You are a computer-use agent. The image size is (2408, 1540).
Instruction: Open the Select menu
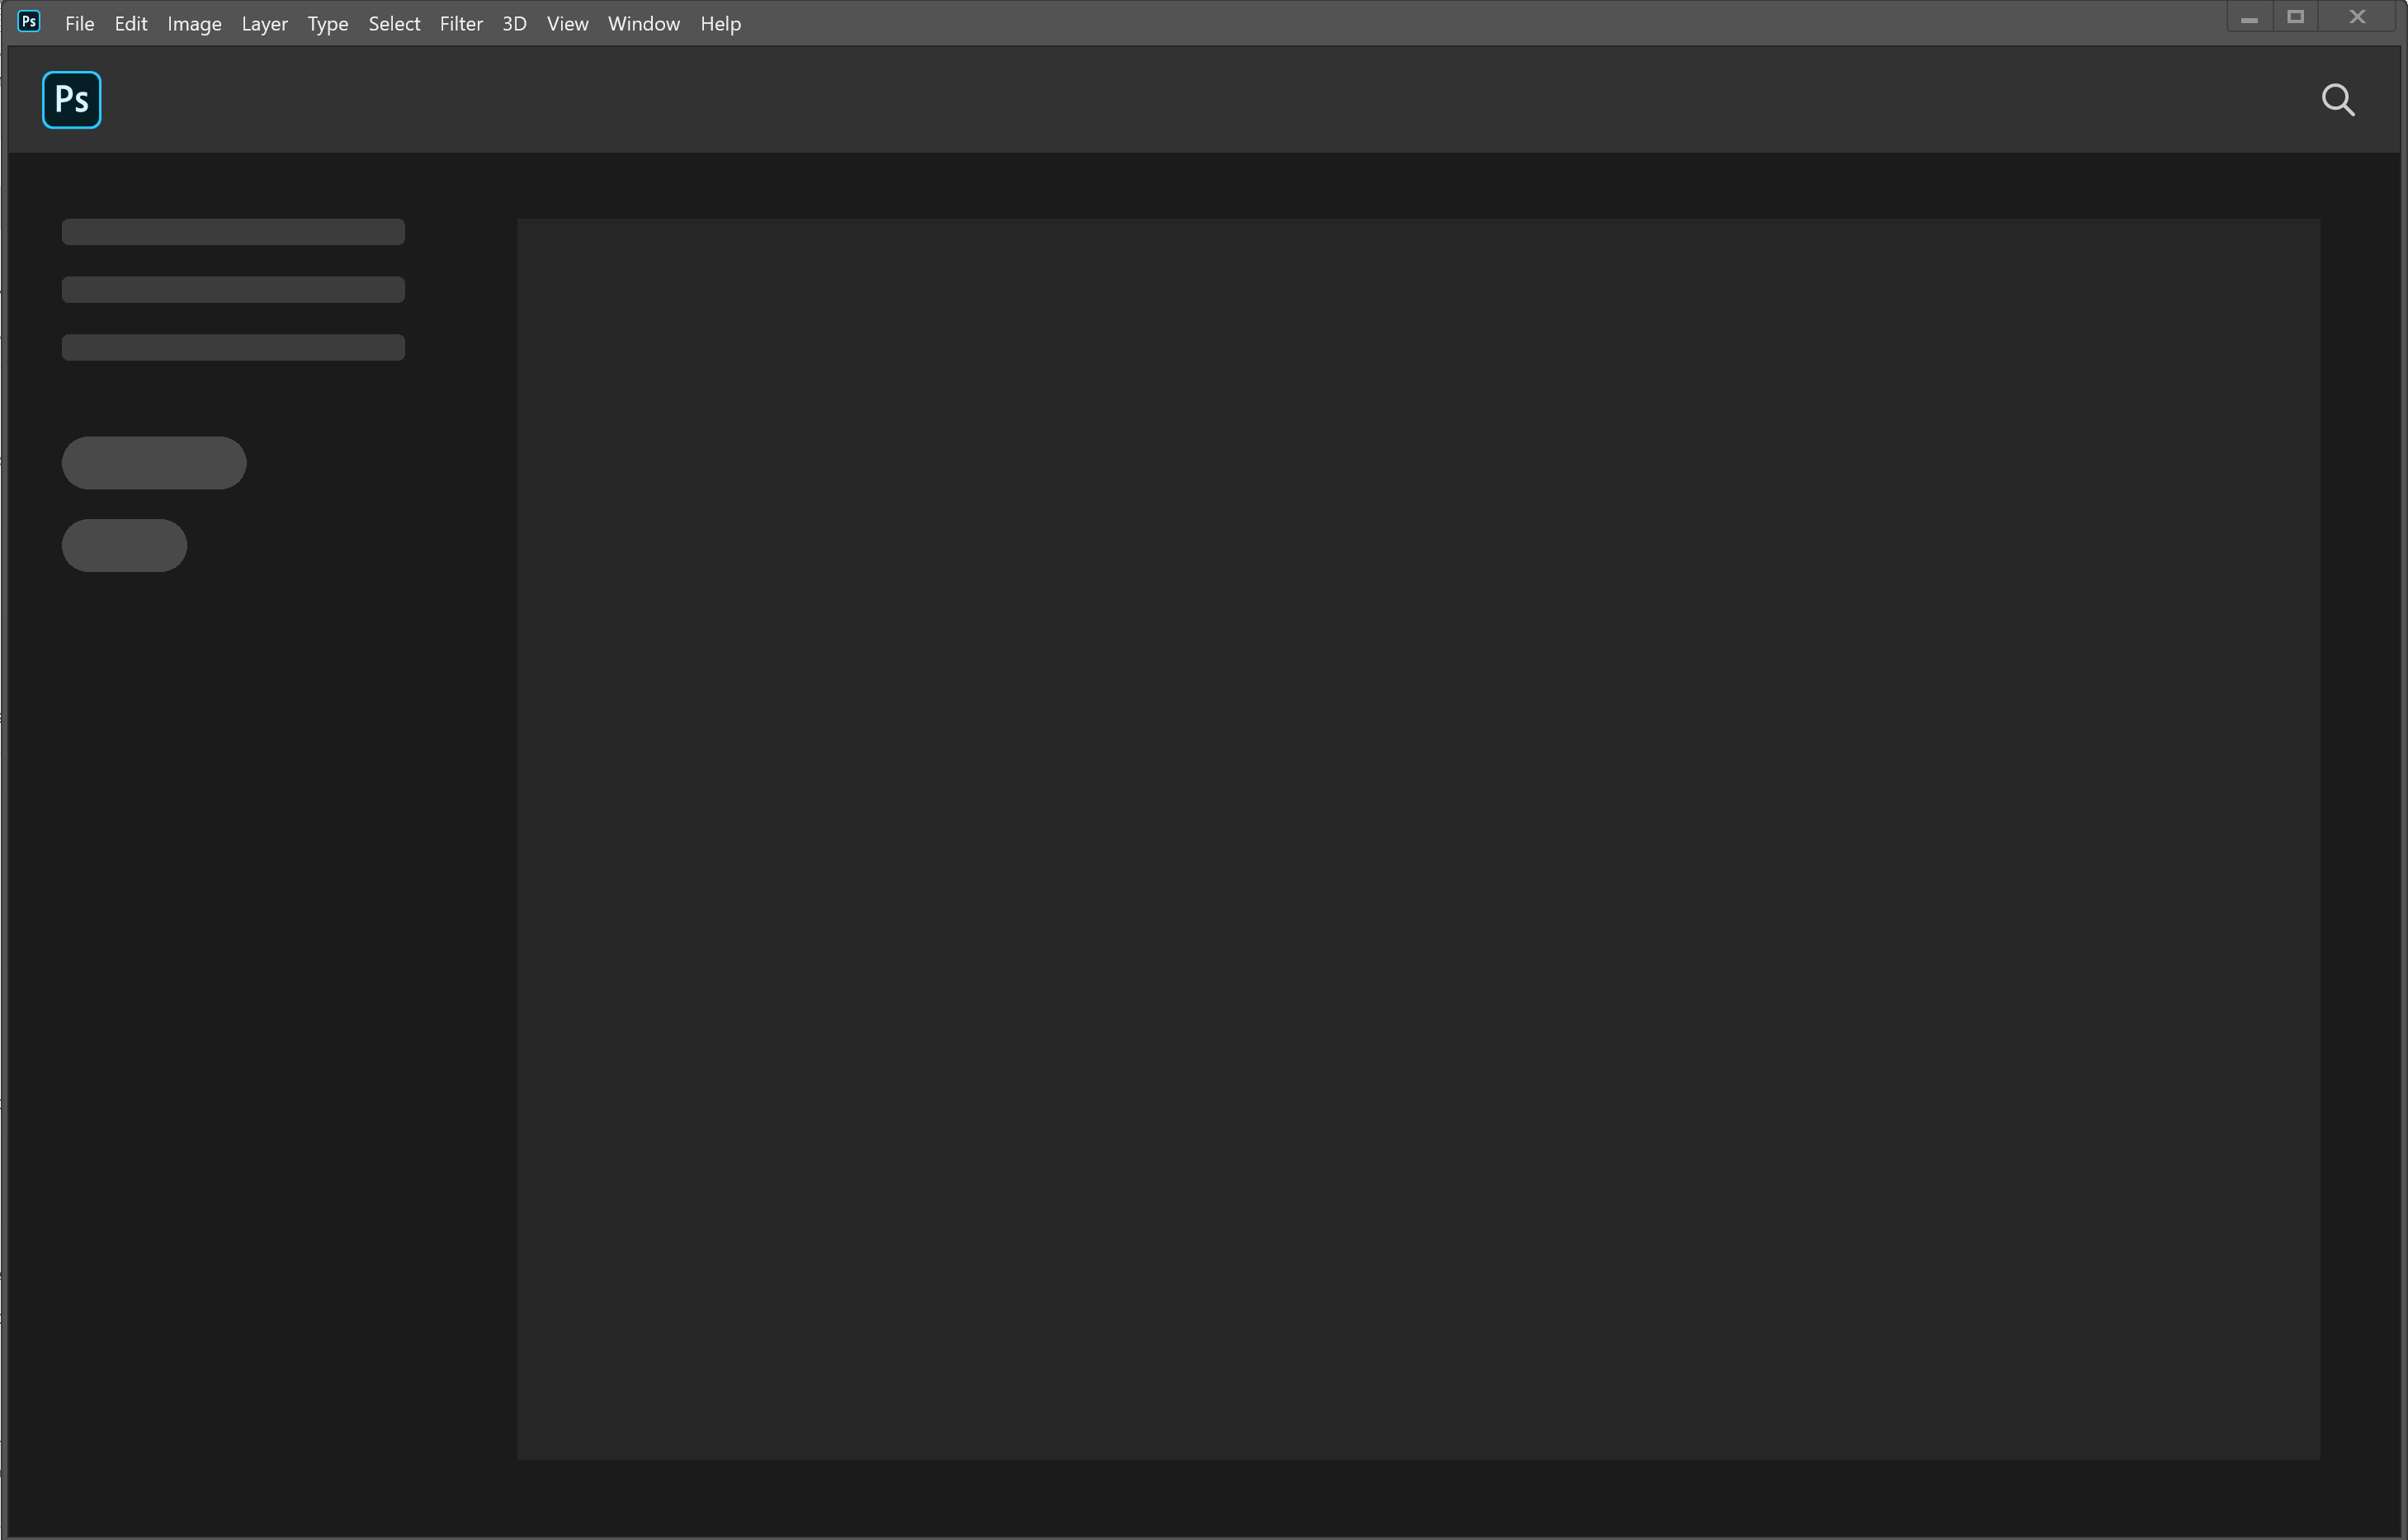point(394,24)
